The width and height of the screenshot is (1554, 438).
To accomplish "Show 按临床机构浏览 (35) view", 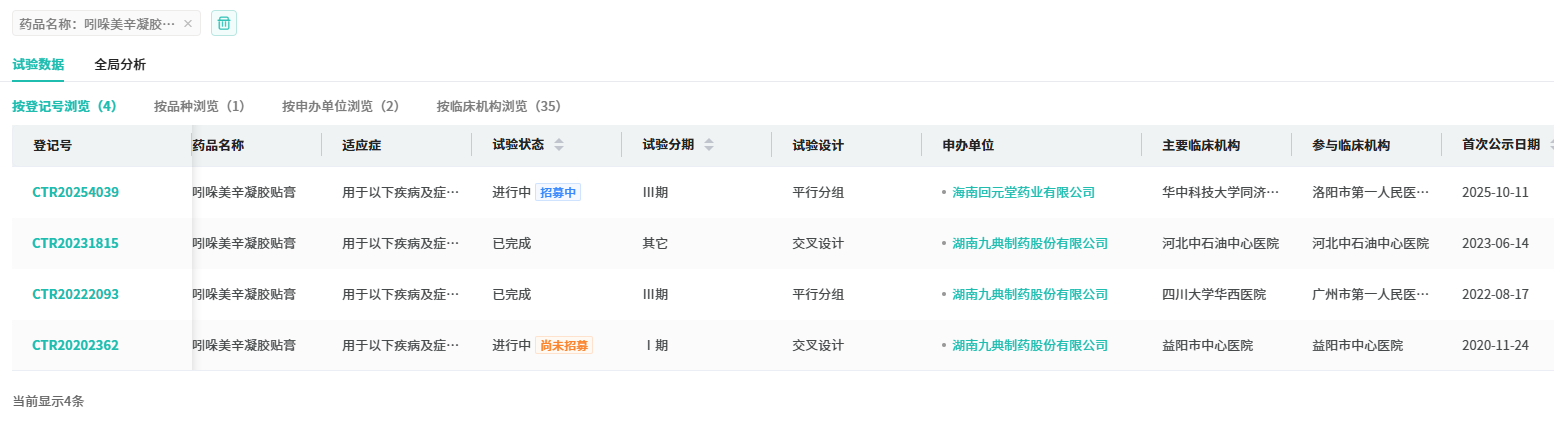I will [498, 106].
